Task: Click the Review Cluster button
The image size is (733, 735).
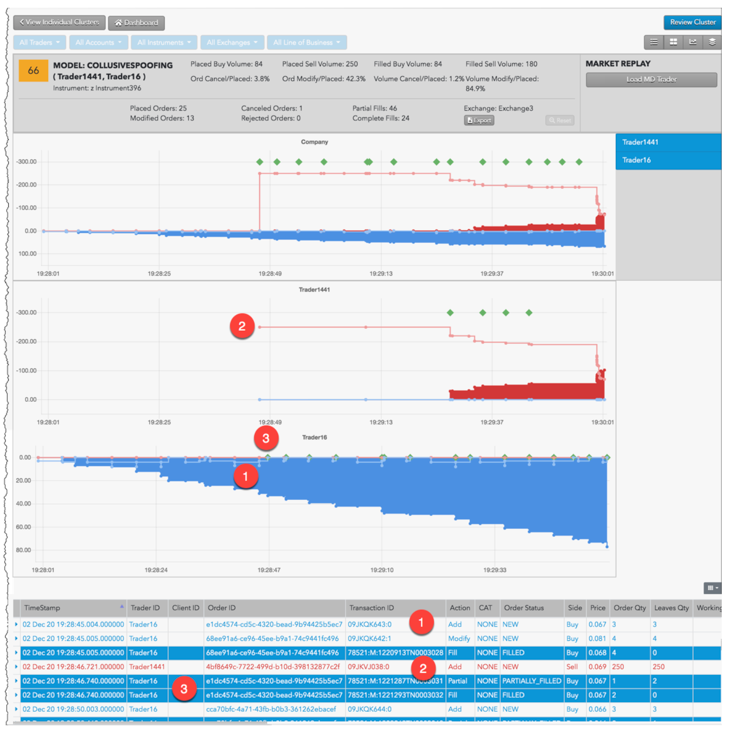Action: 692,22
